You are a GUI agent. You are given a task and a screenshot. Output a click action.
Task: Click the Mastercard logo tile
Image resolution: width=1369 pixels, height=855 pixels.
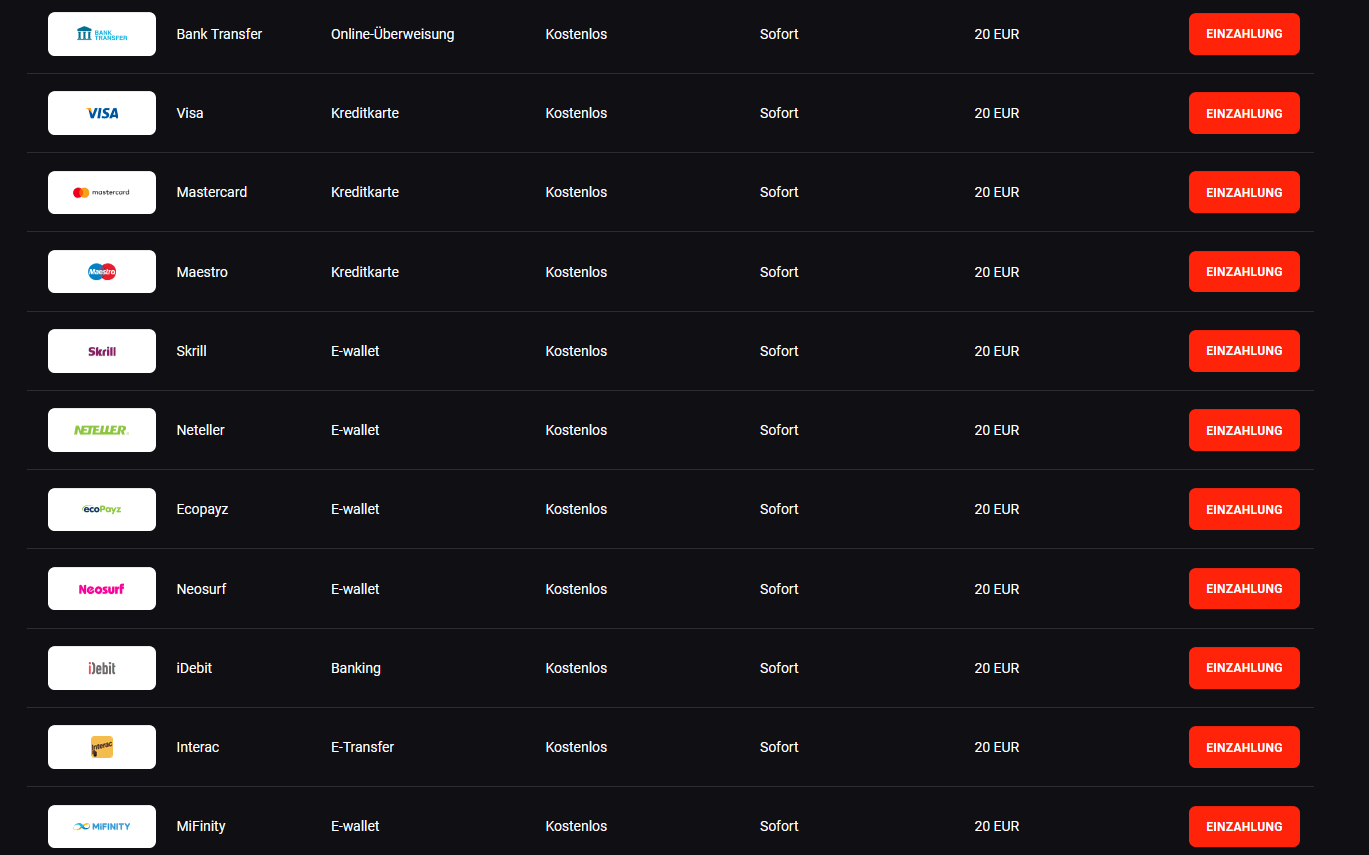point(102,192)
